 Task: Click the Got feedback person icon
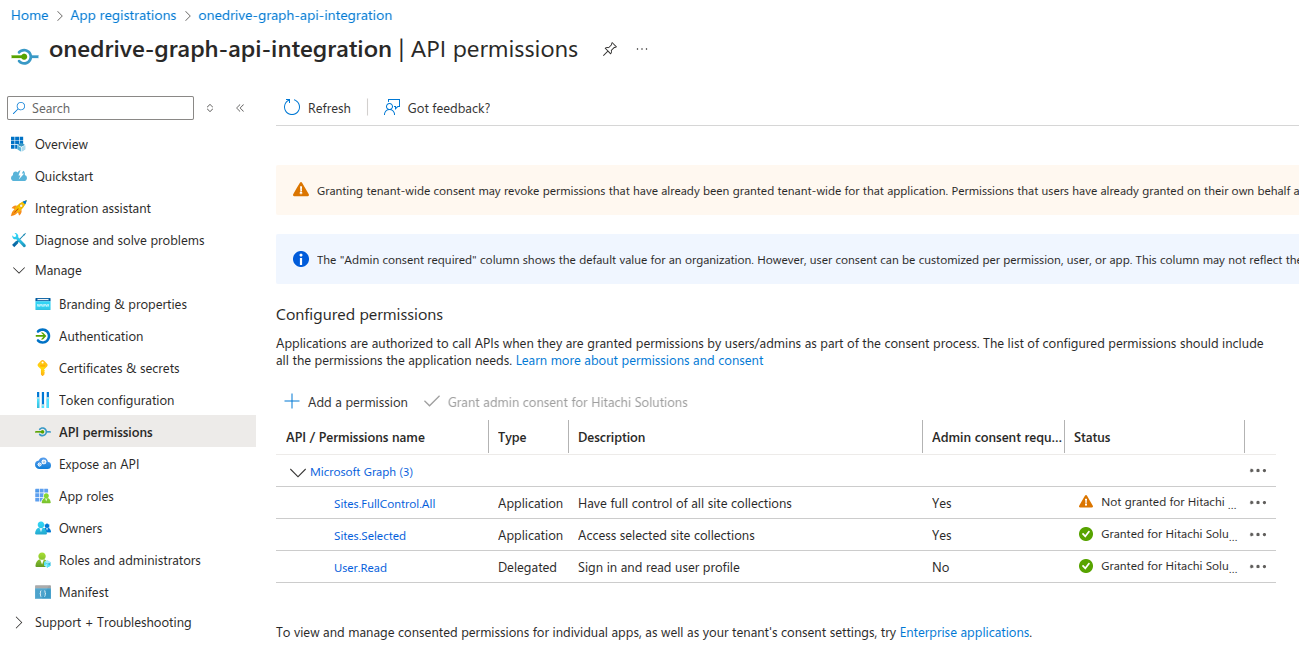tap(392, 107)
